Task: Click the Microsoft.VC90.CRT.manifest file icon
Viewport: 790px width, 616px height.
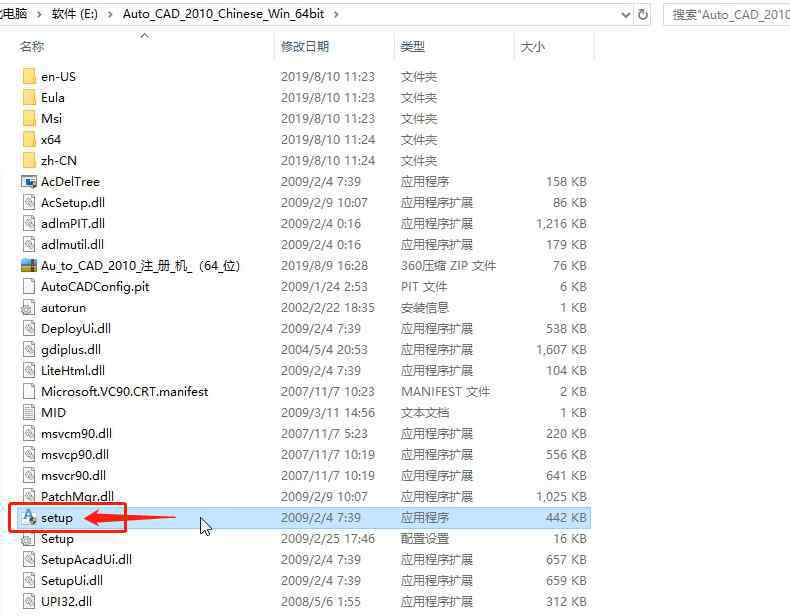Action: click(x=29, y=392)
